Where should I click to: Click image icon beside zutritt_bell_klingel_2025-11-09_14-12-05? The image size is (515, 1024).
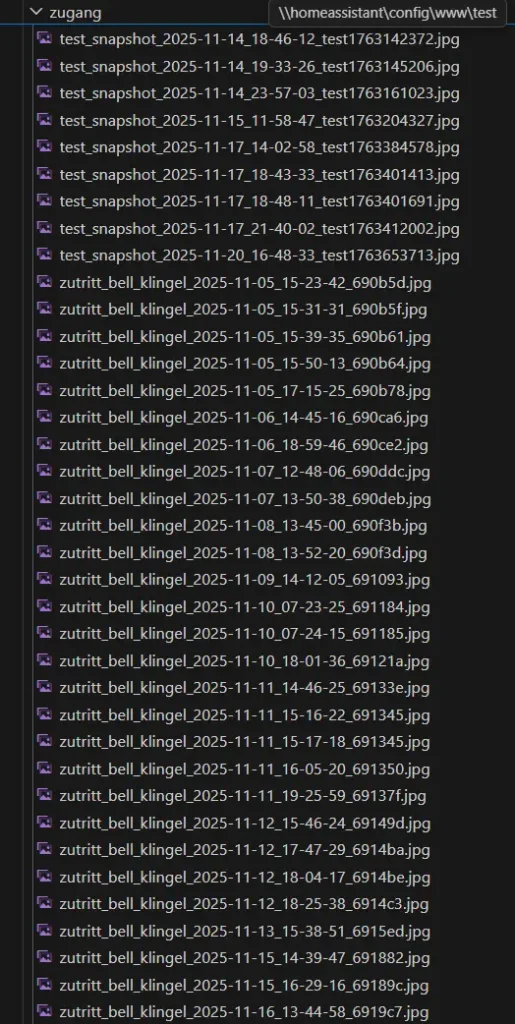(x=44, y=579)
